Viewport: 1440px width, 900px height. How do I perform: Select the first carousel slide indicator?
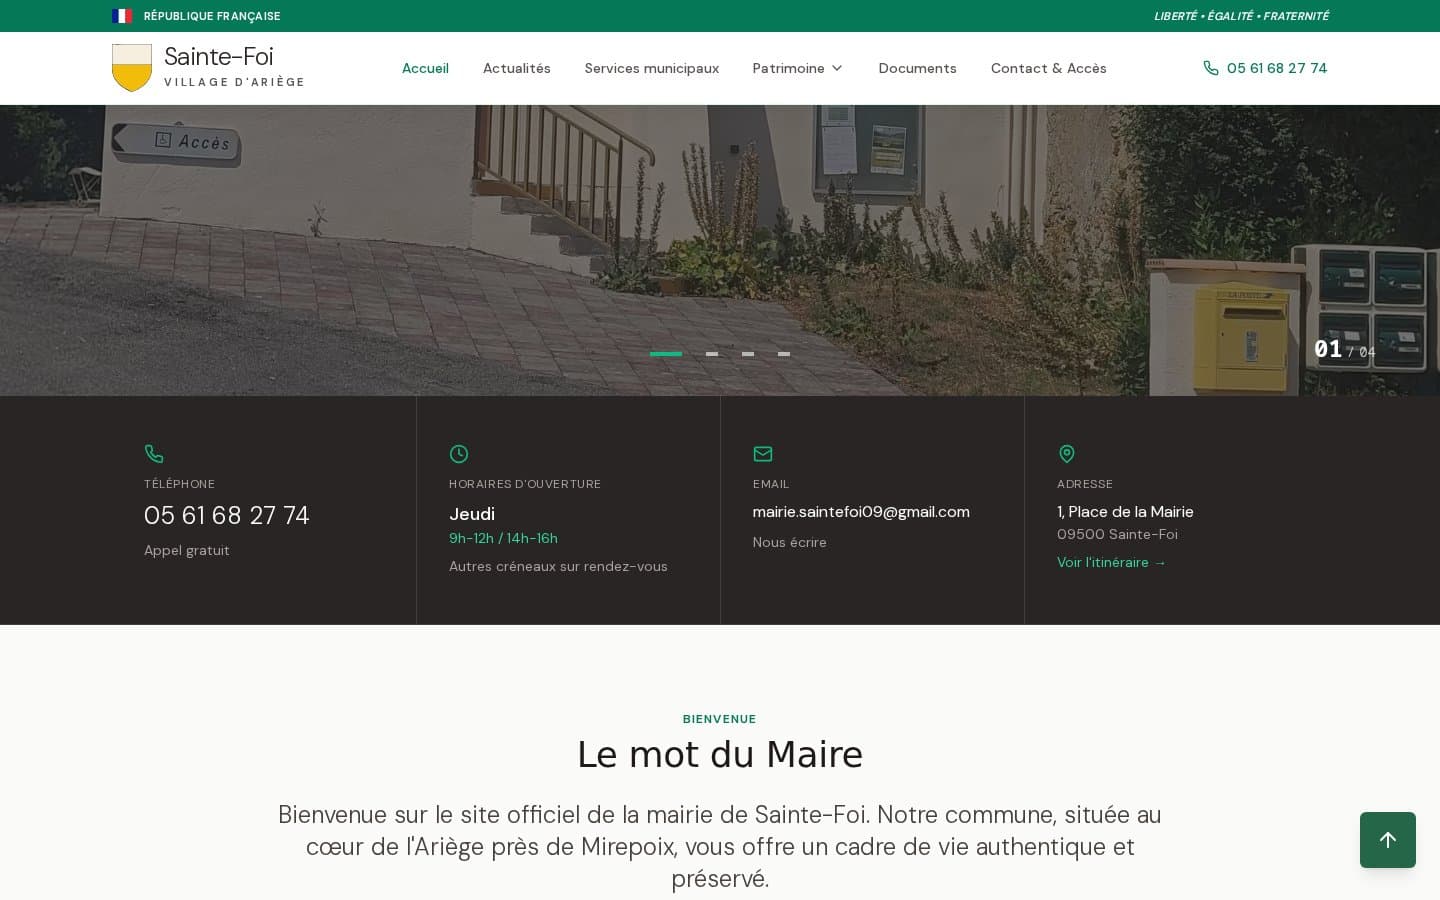pyautogui.click(x=666, y=354)
